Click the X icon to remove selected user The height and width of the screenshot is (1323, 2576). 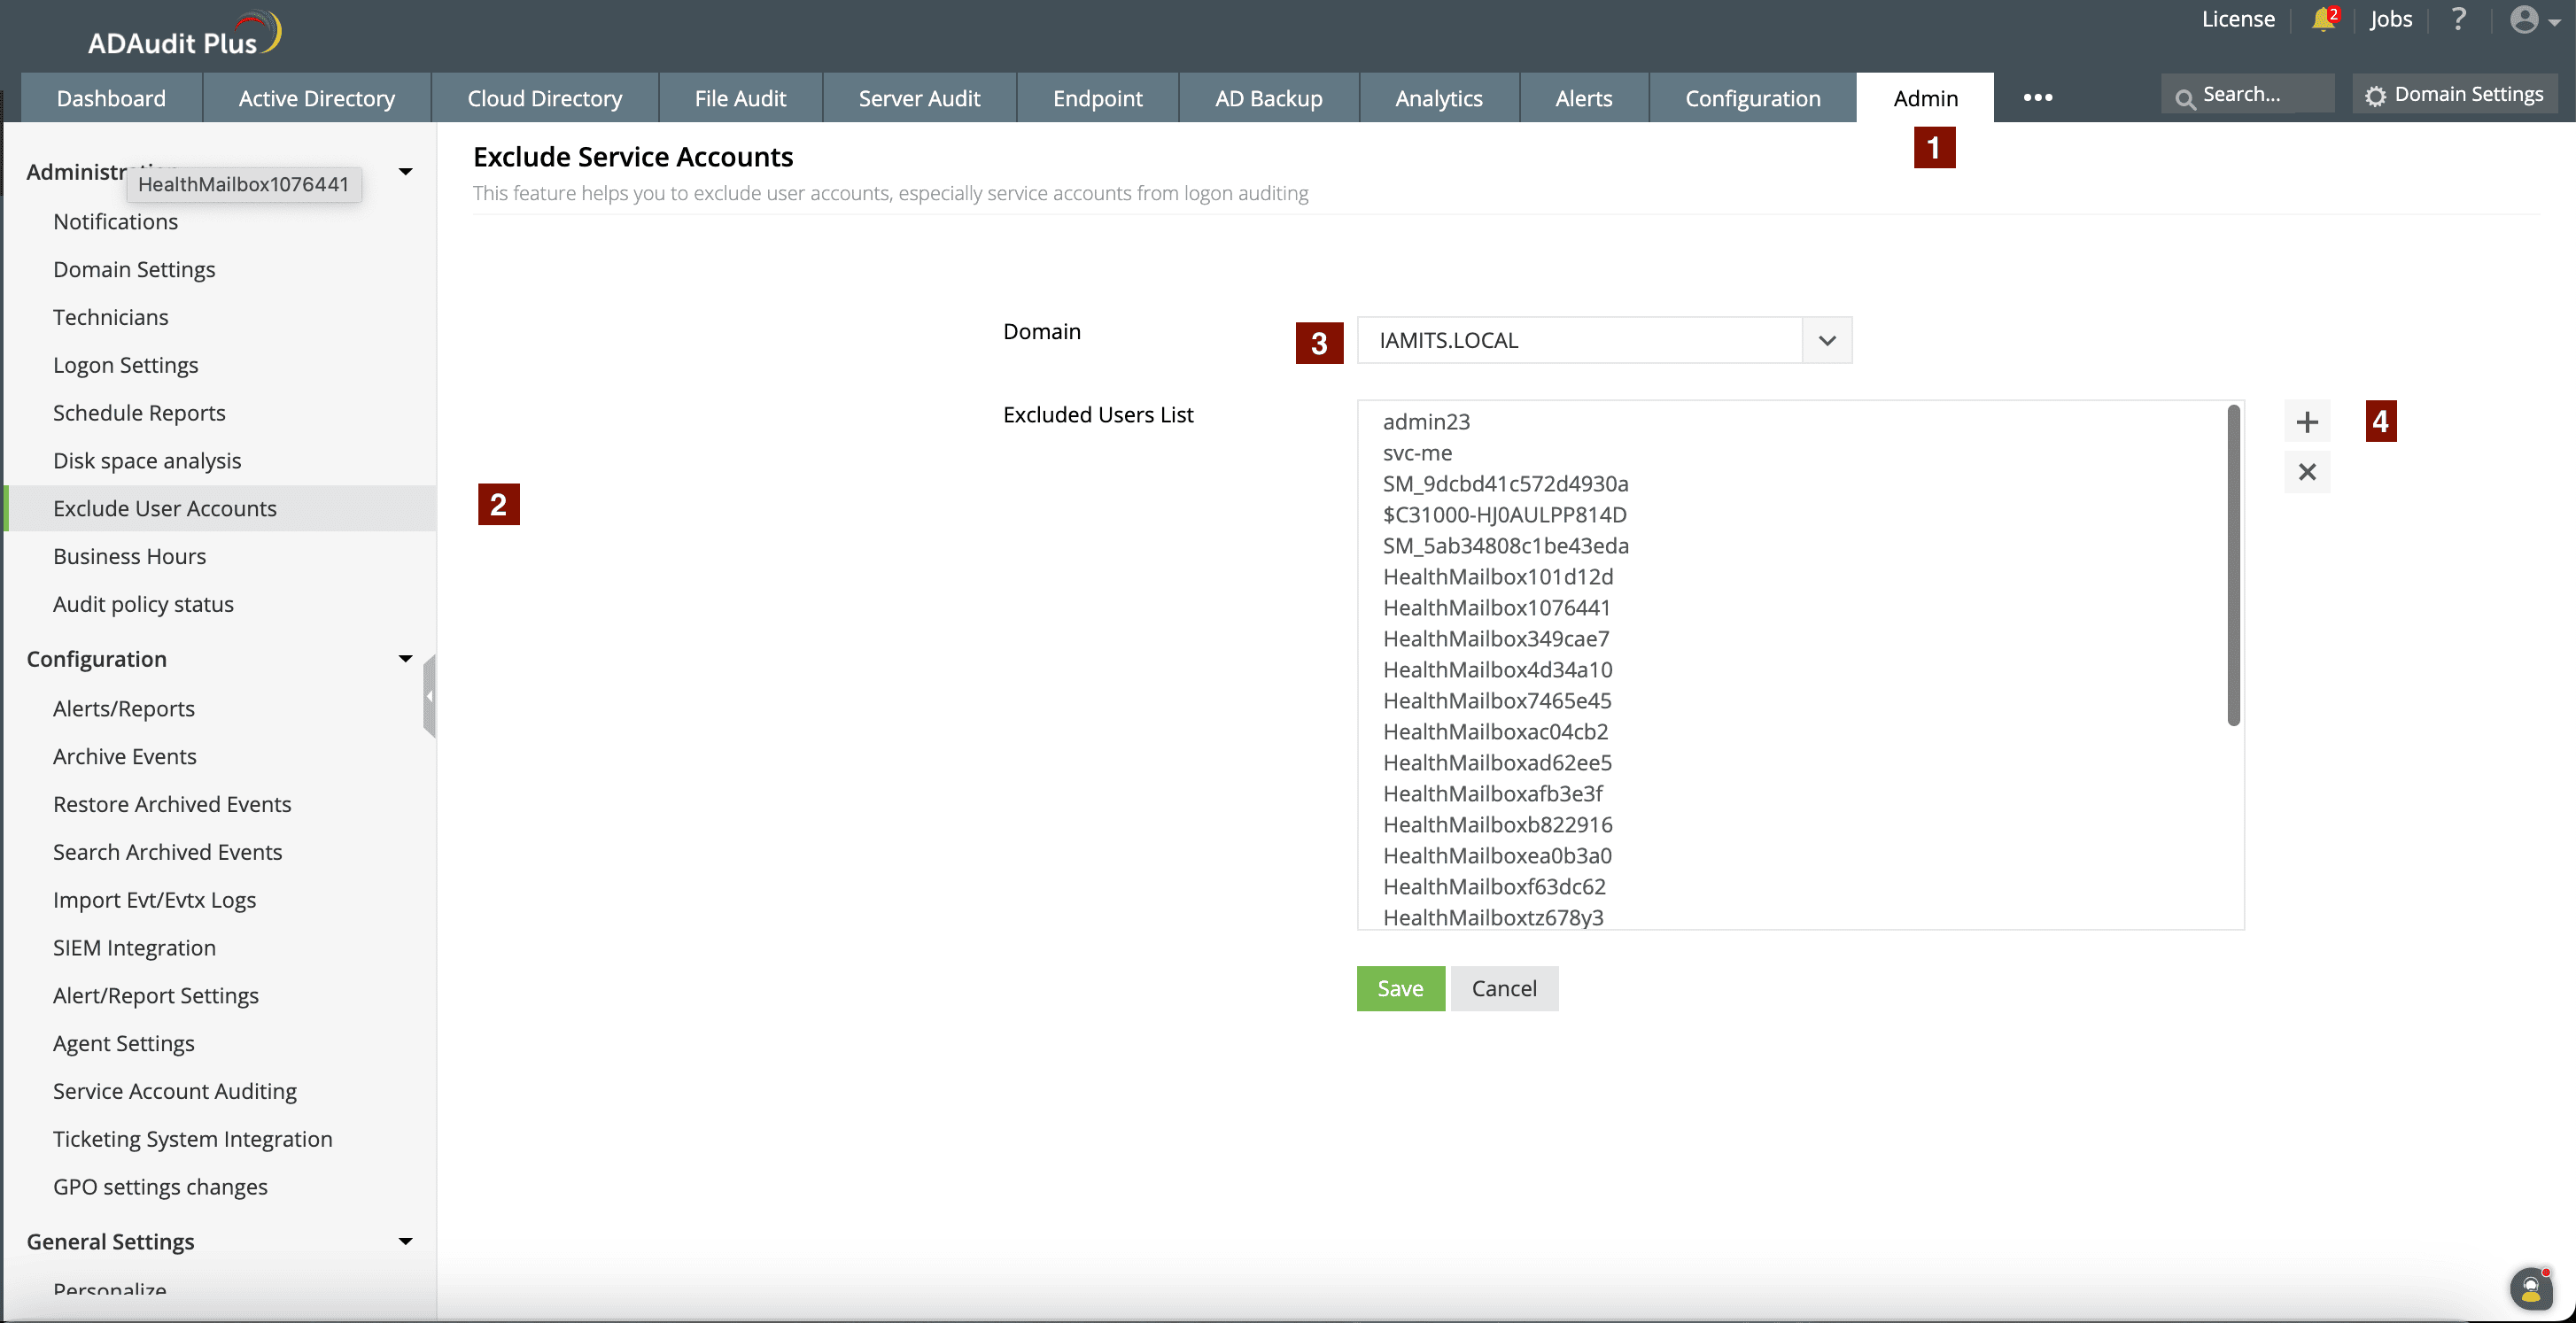coord(2306,472)
